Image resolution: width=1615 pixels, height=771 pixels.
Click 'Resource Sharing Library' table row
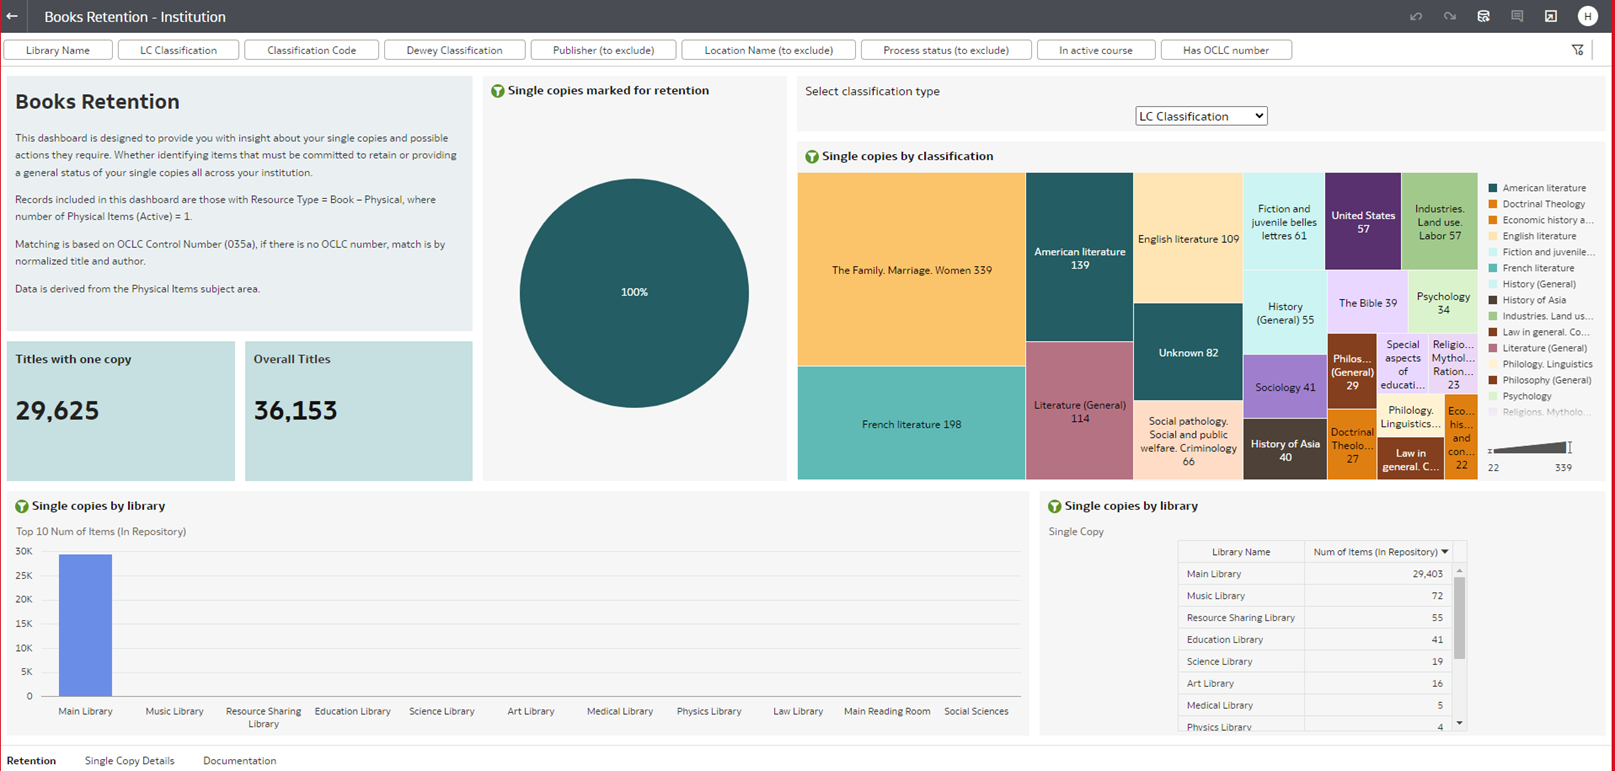pos(1315,618)
